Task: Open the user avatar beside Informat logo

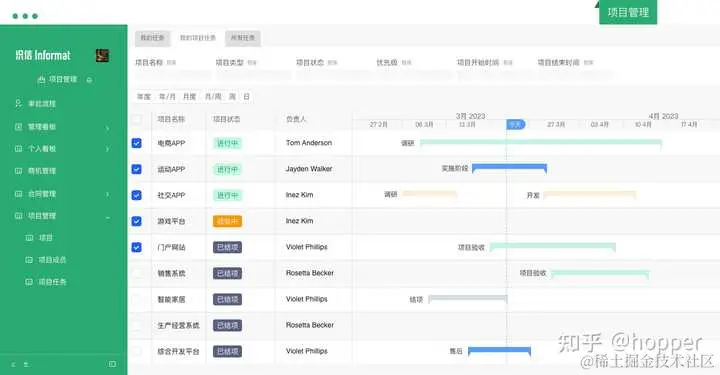Action: [x=102, y=56]
